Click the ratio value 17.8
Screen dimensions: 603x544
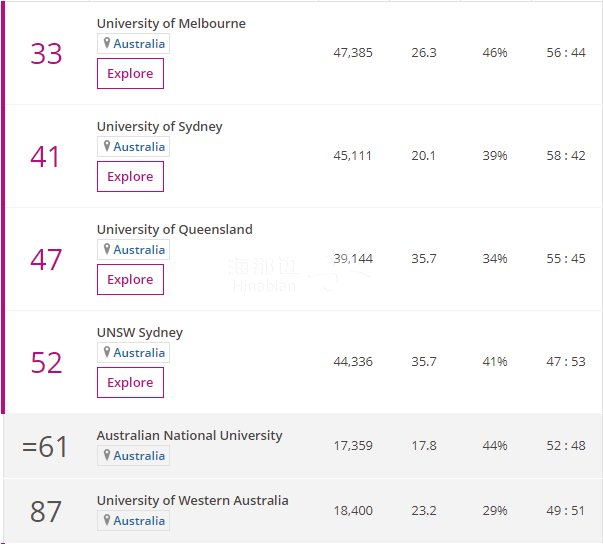(424, 446)
